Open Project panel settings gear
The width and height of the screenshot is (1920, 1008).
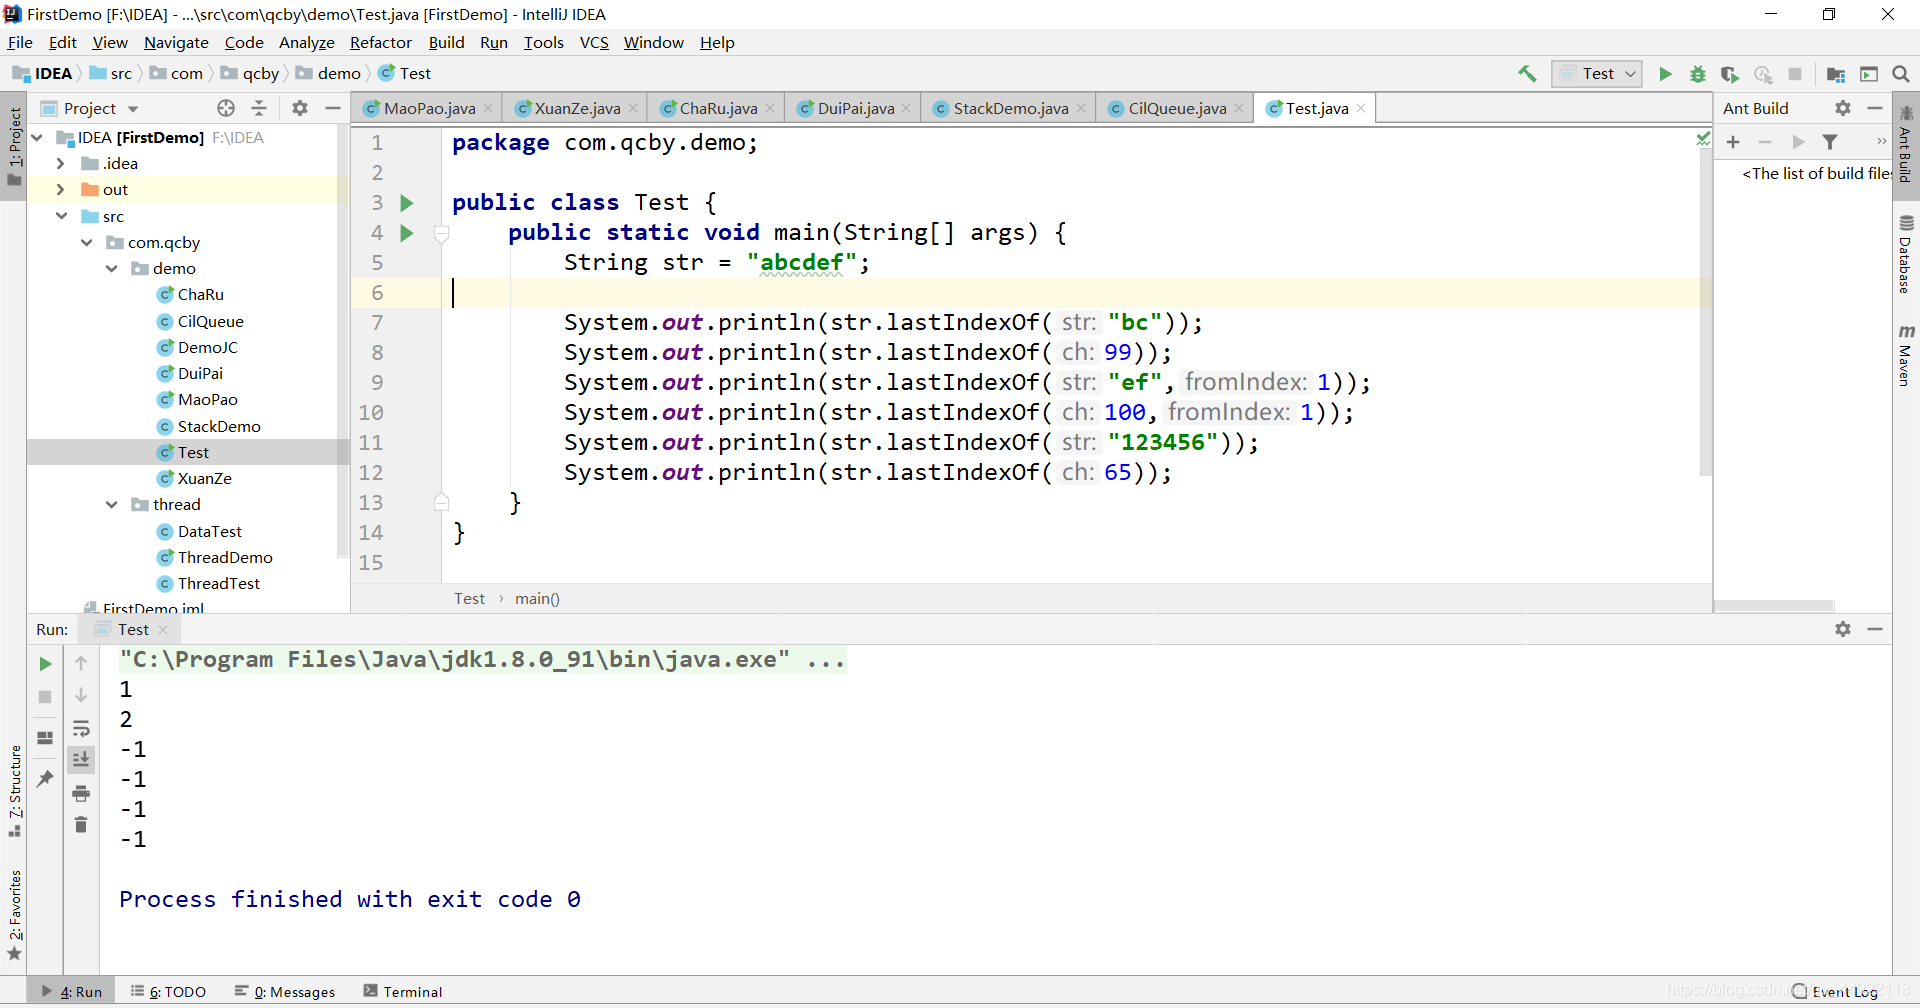click(300, 108)
